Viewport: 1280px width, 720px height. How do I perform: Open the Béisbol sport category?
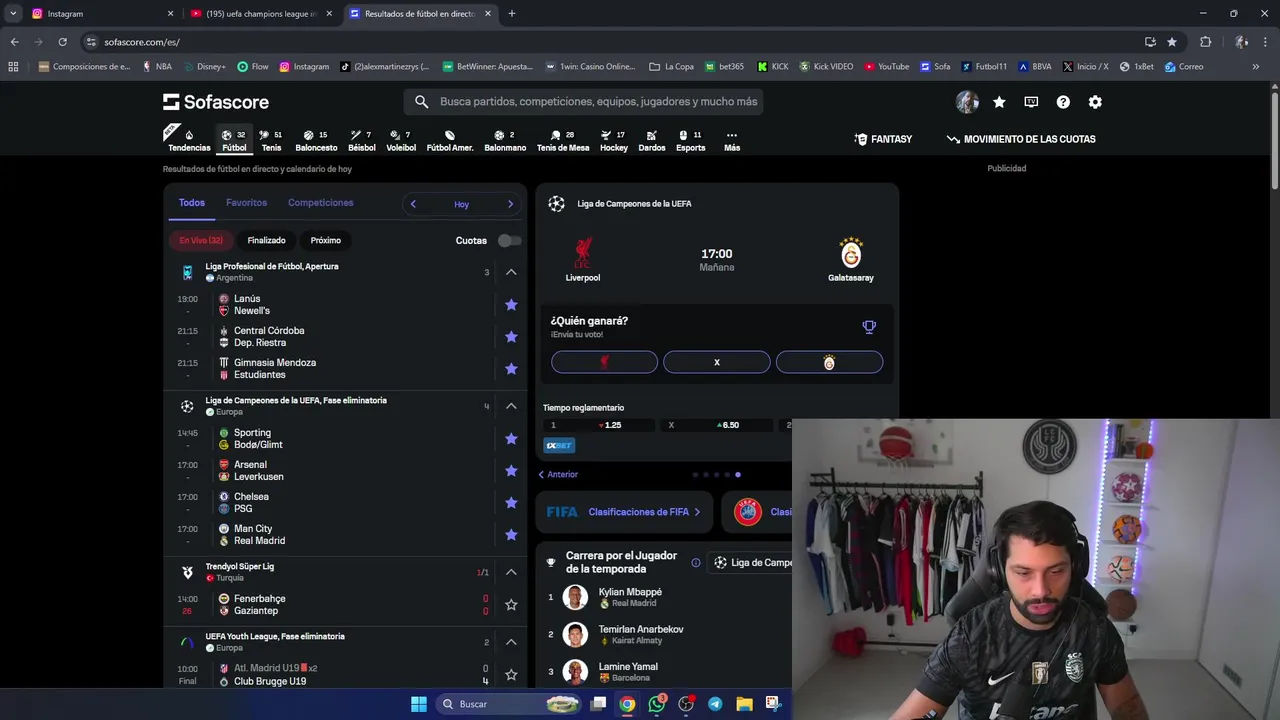362,140
